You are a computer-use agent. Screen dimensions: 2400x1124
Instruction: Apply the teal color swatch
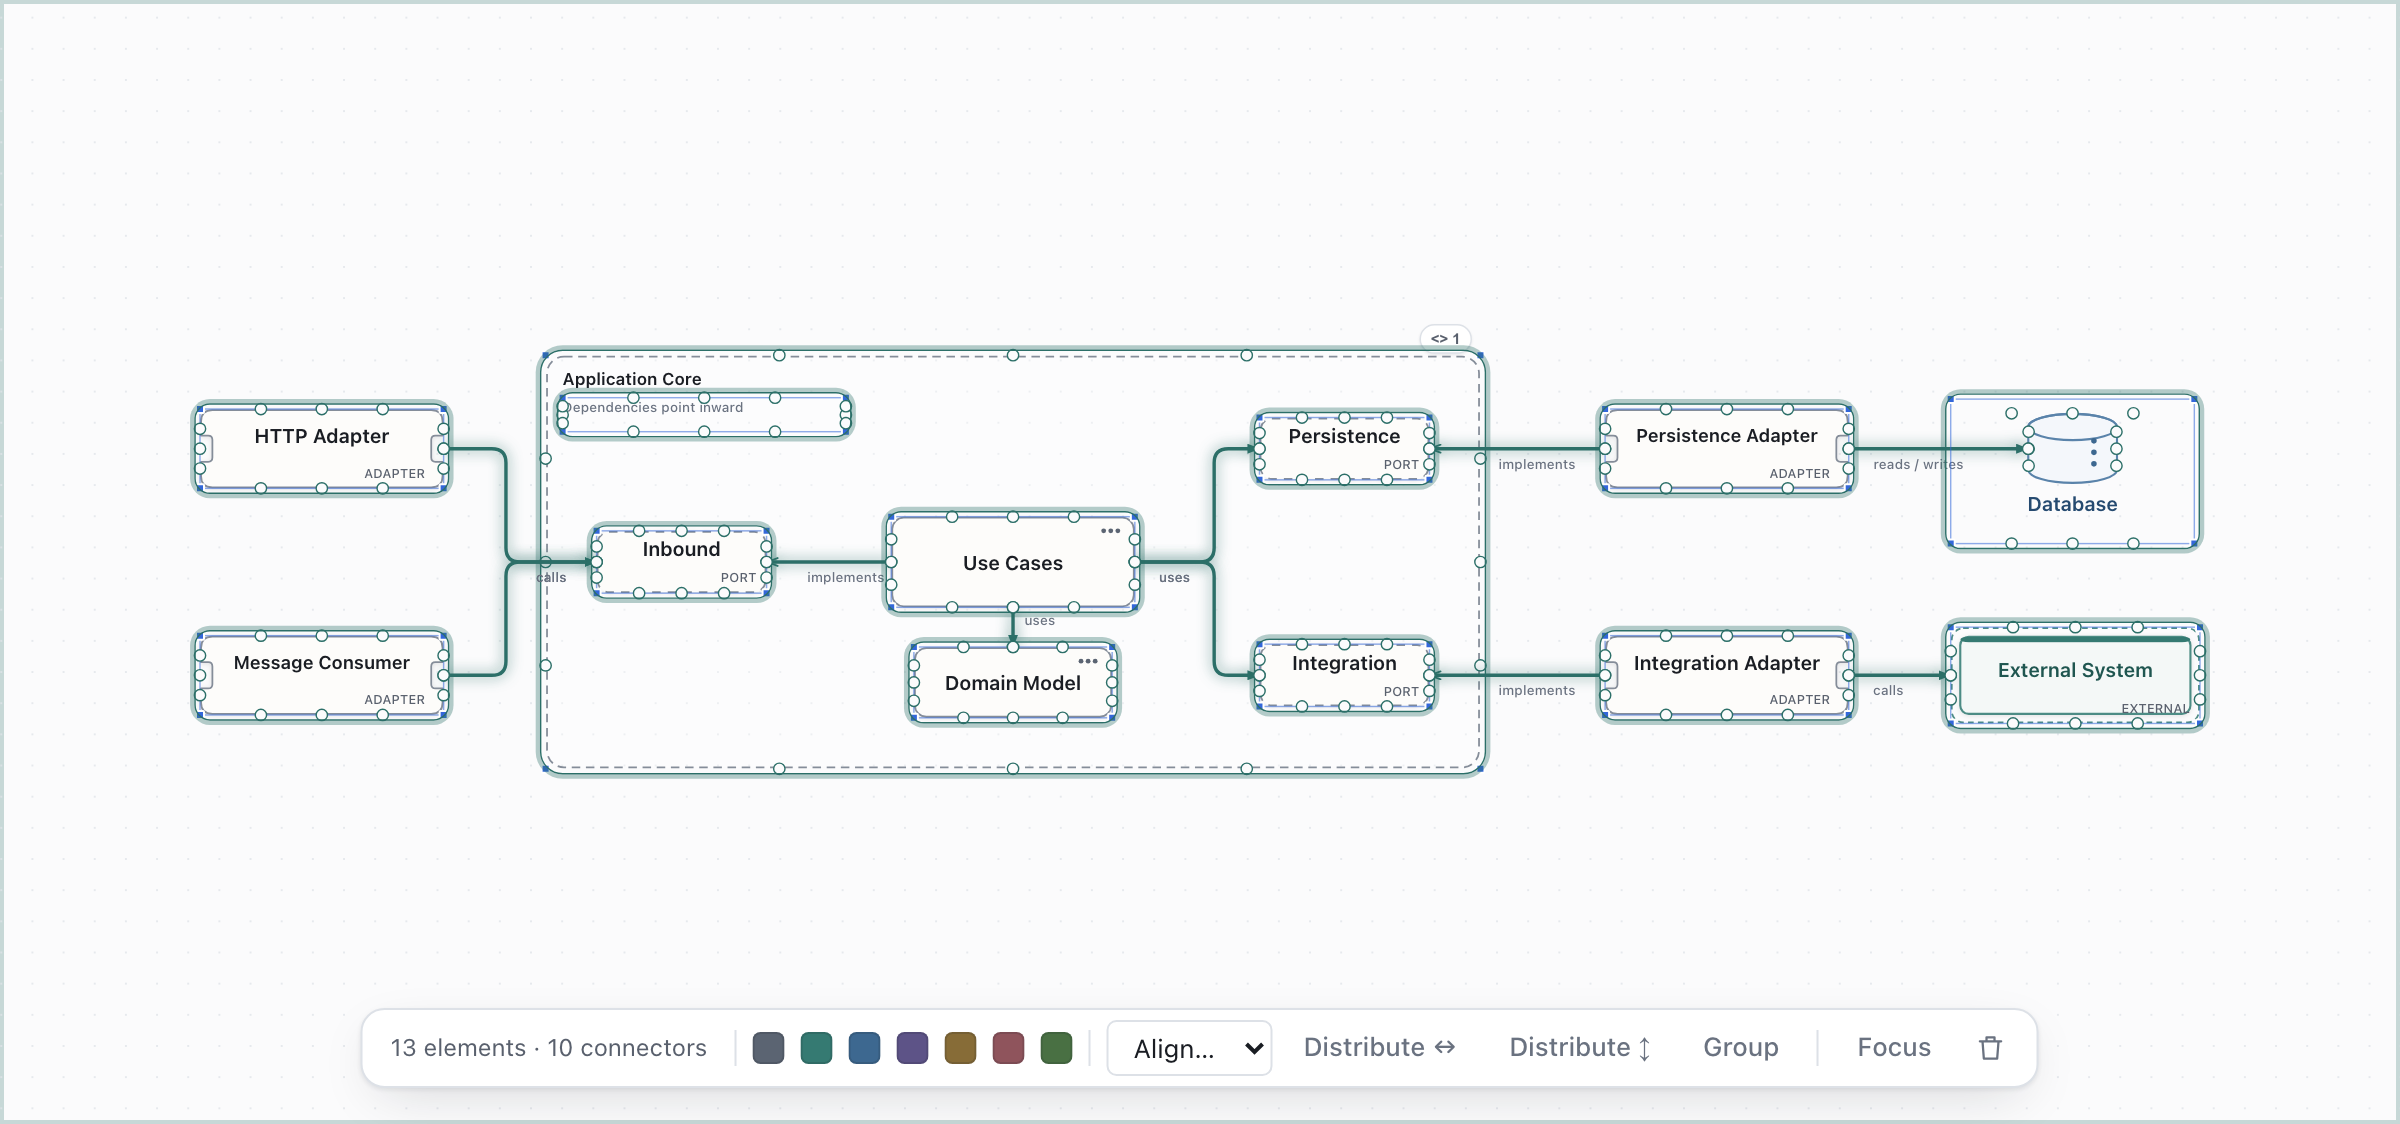coord(816,1048)
